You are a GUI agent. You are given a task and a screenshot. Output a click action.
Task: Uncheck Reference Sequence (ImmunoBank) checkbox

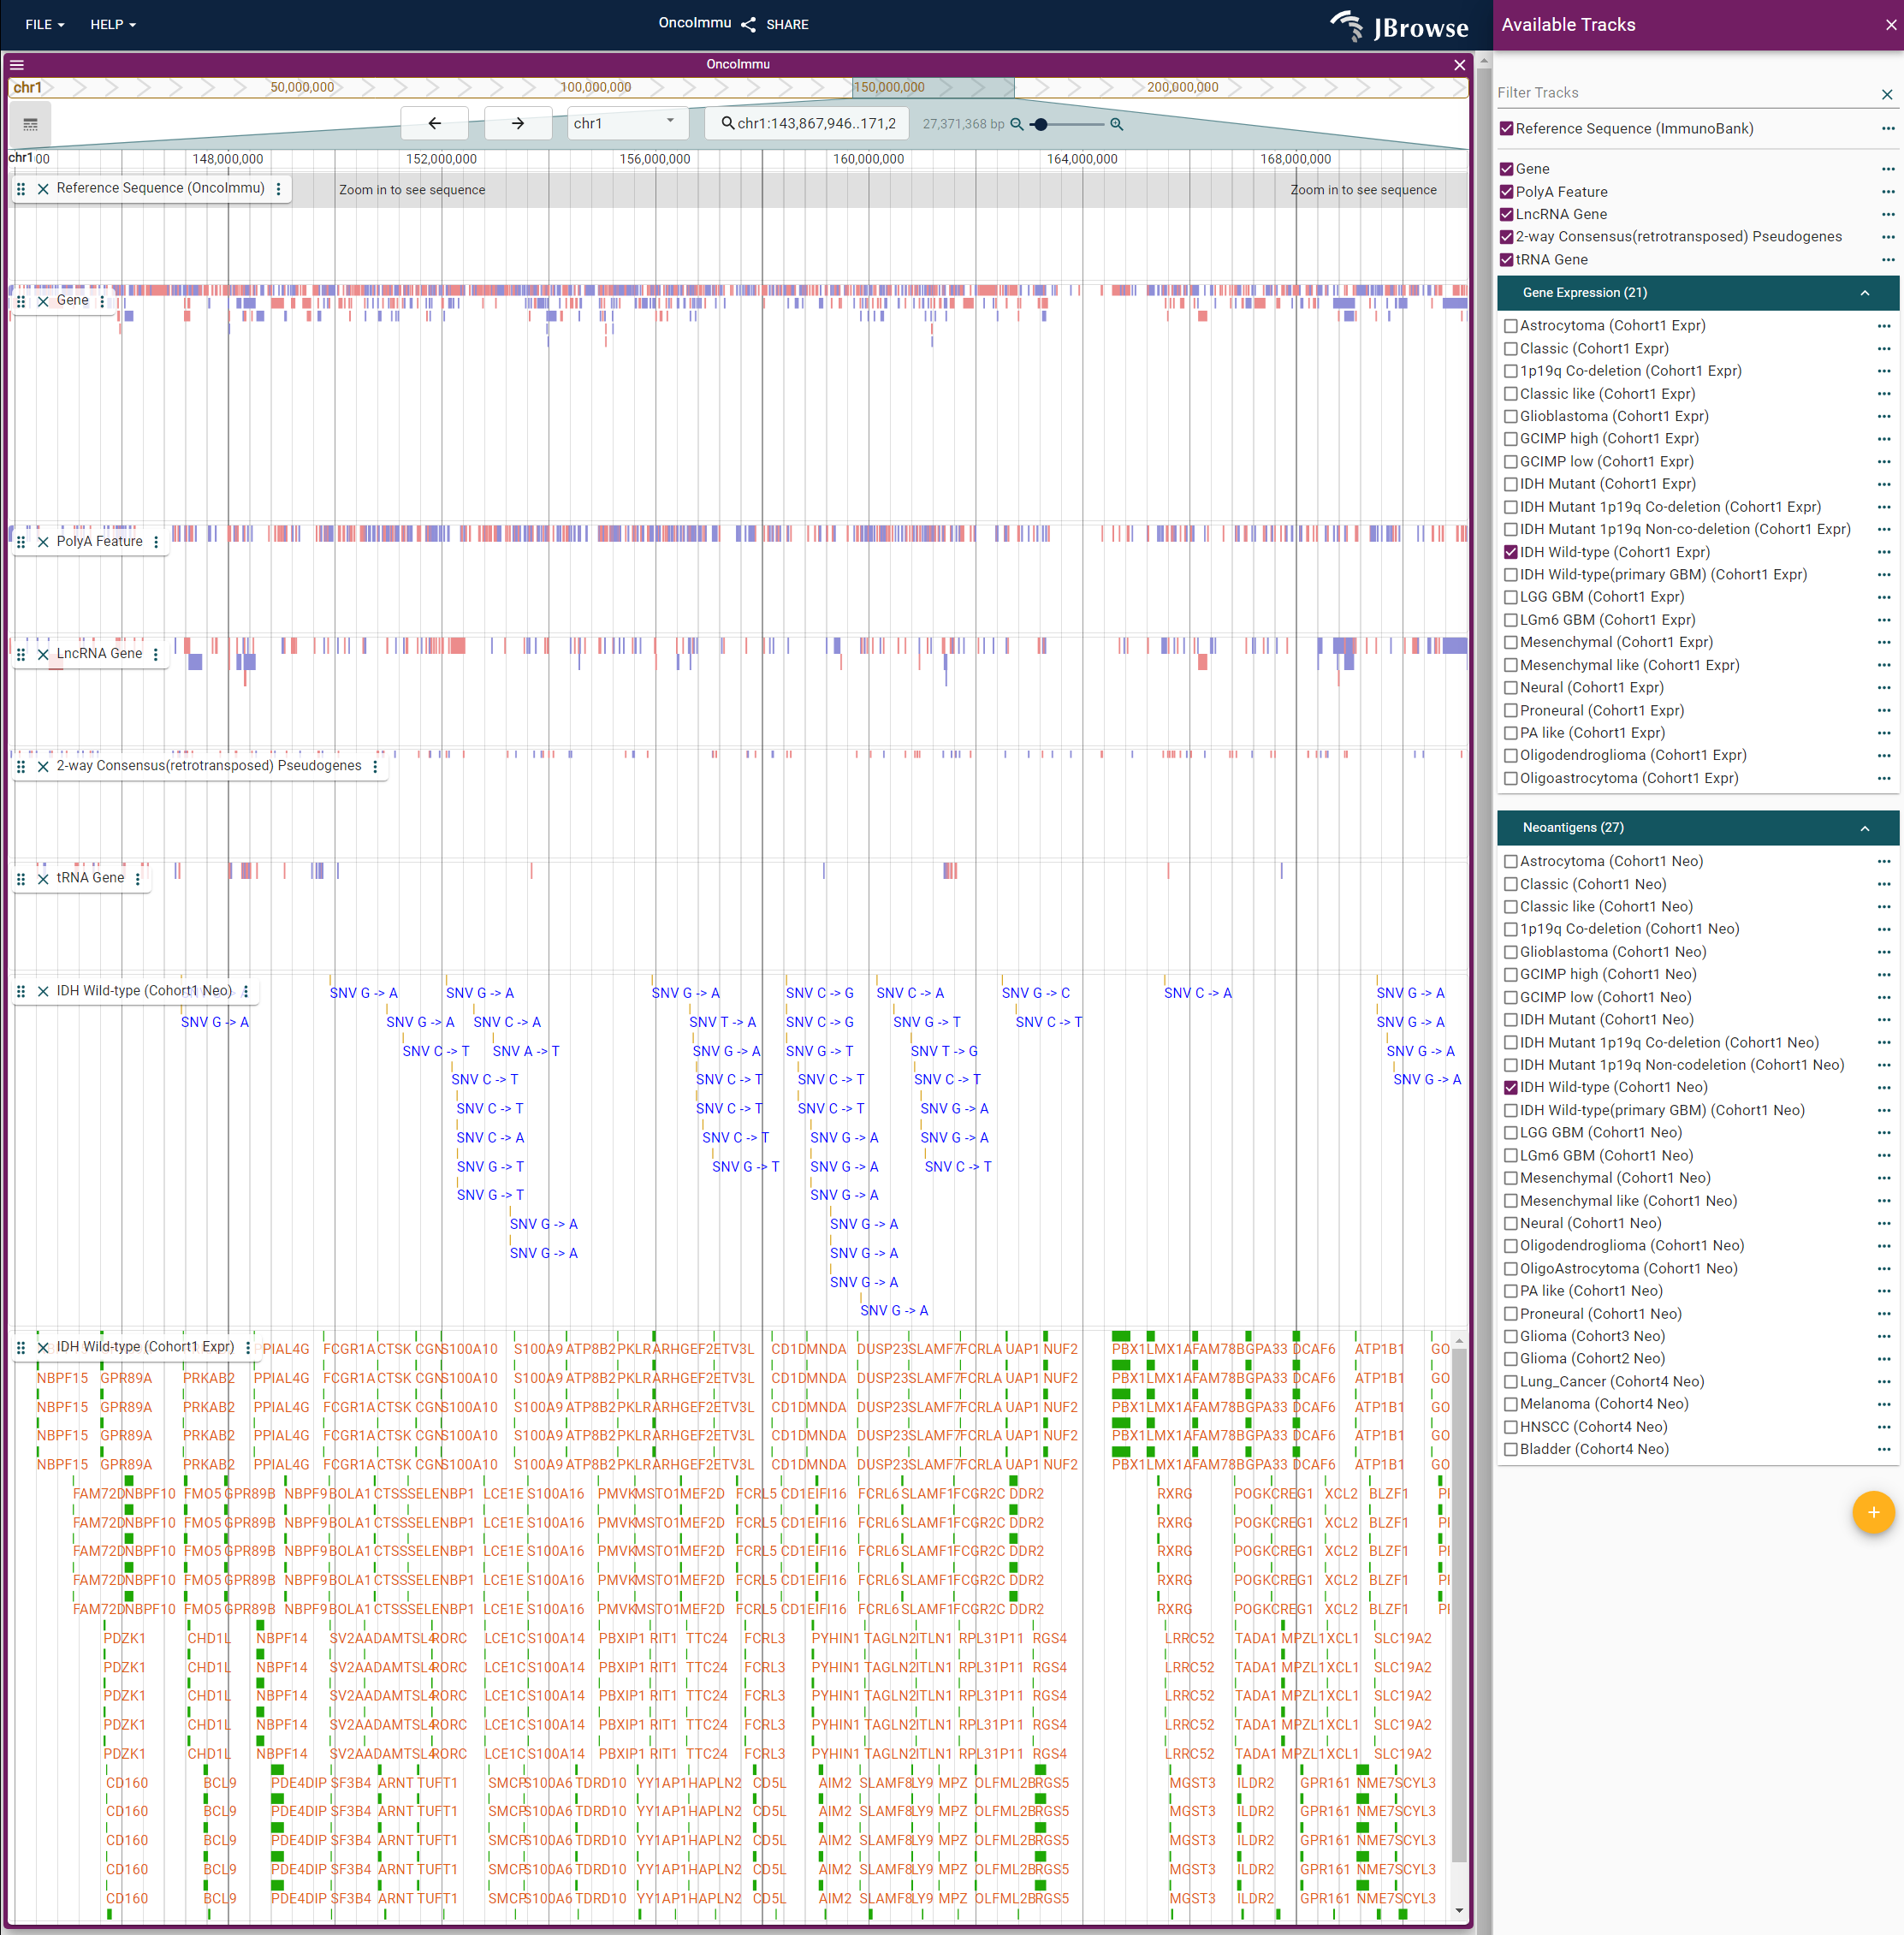[x=1506, y=128]
